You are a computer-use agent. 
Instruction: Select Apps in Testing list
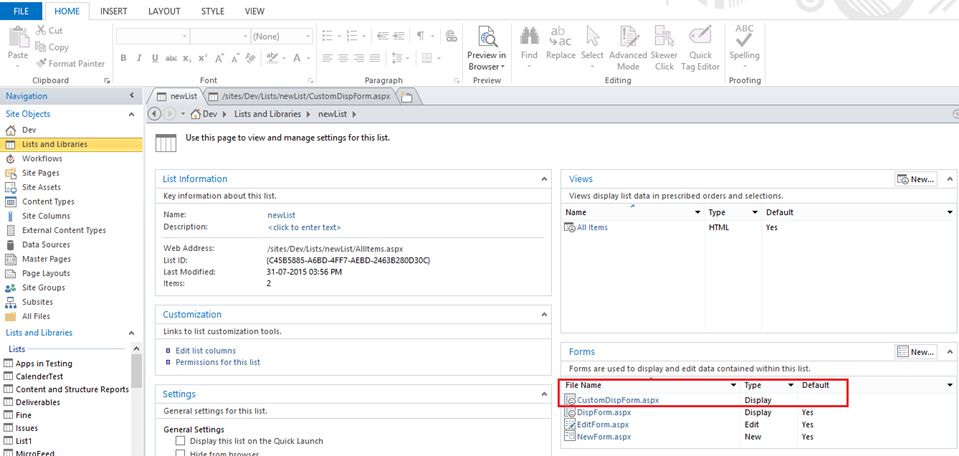tap(43, 364)
